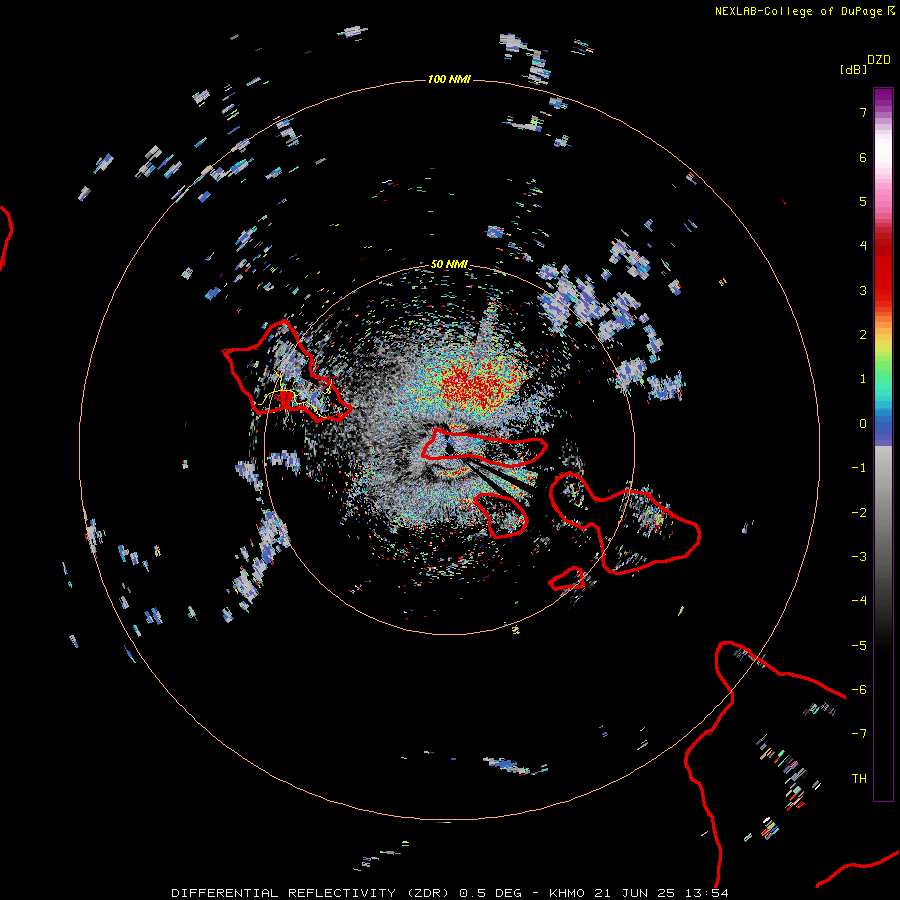Screen dimensions: 900x900
Task: Click the legend value 1 label
Action: [x=863, y=379]
